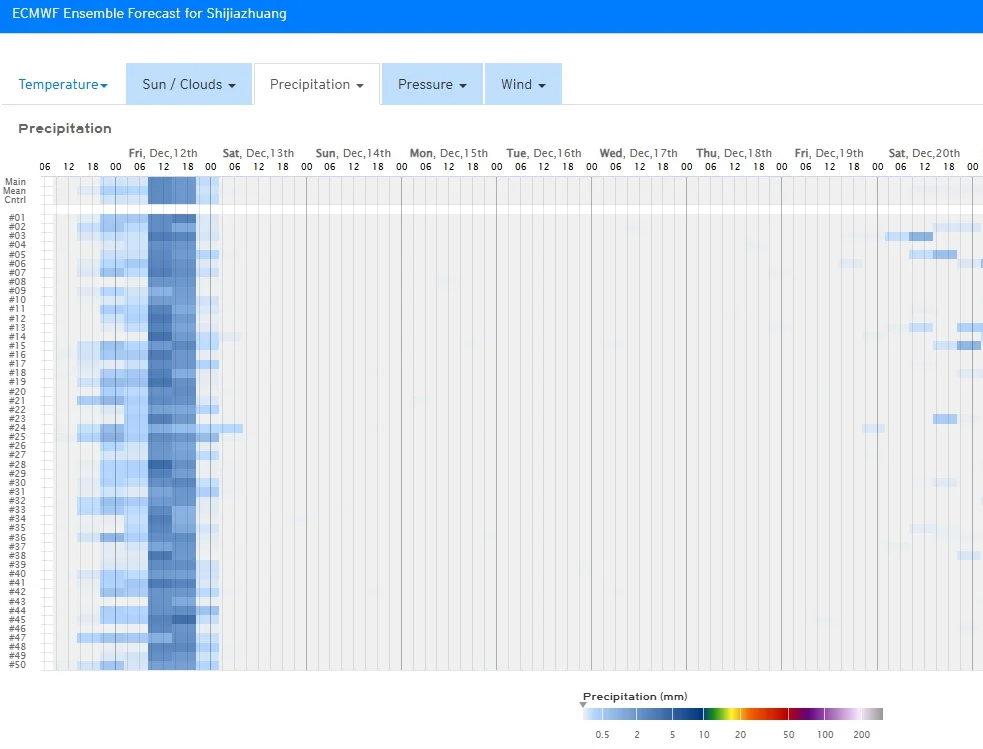Open the Temperature dropdown tab
Image resolution: width=983 pixels, height=749 pixels.
click(x=63, y=84)
